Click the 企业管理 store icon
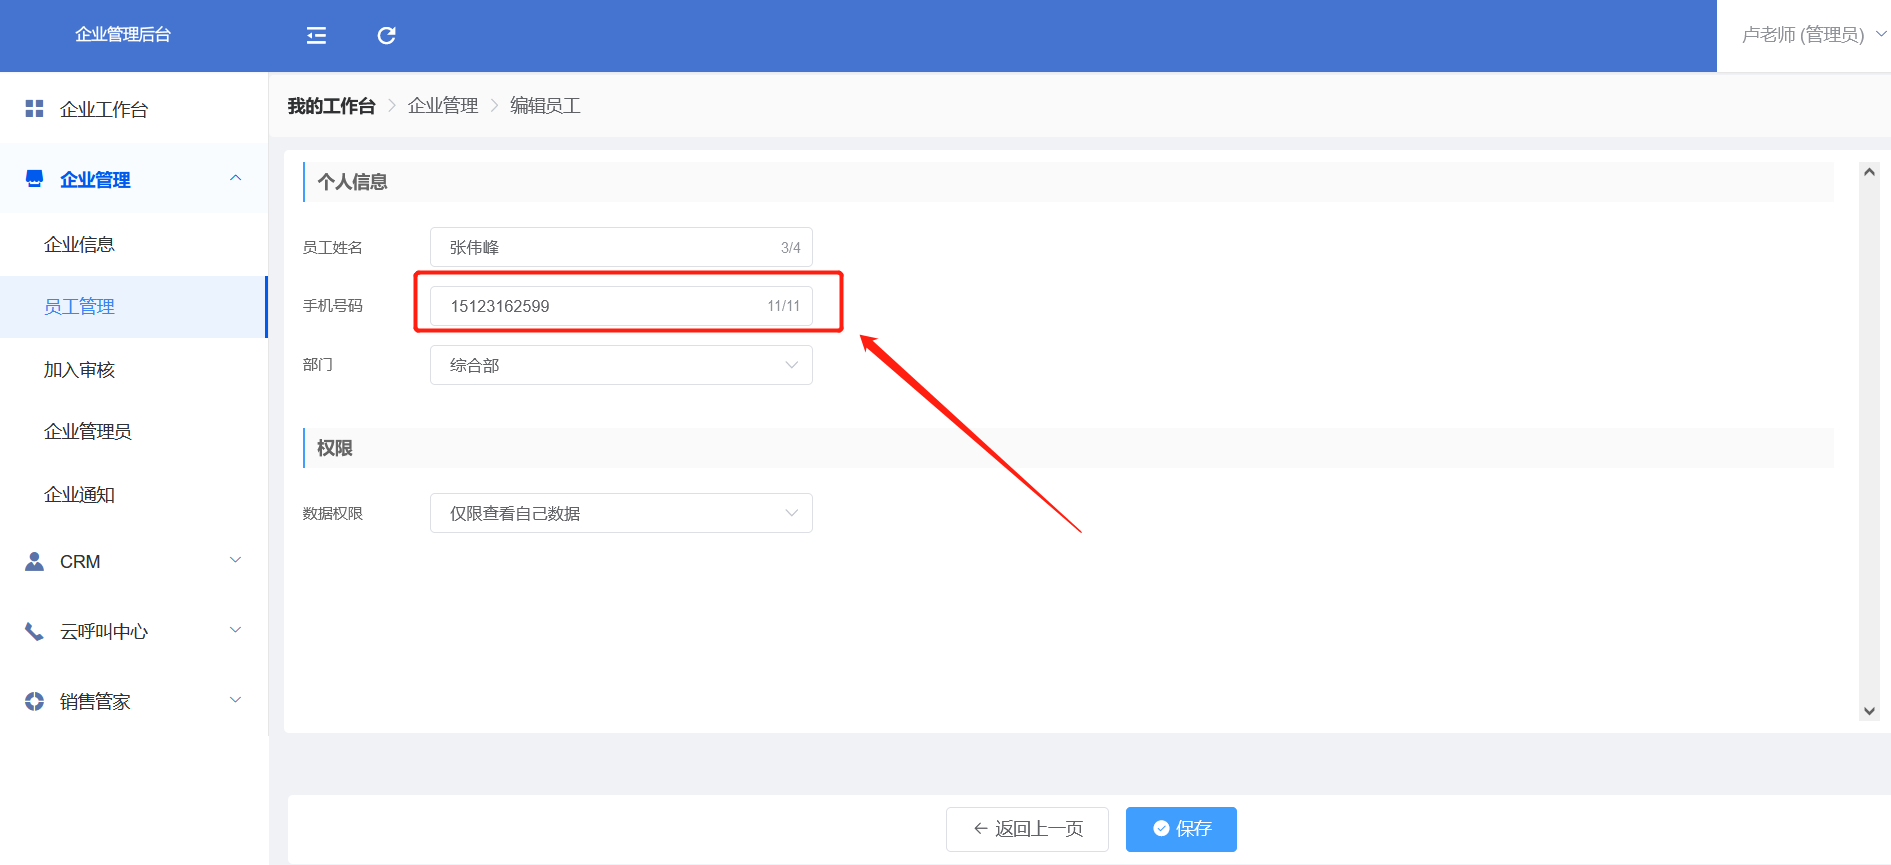This screenshot has width=1891, height=865. [x=34, y=179]
